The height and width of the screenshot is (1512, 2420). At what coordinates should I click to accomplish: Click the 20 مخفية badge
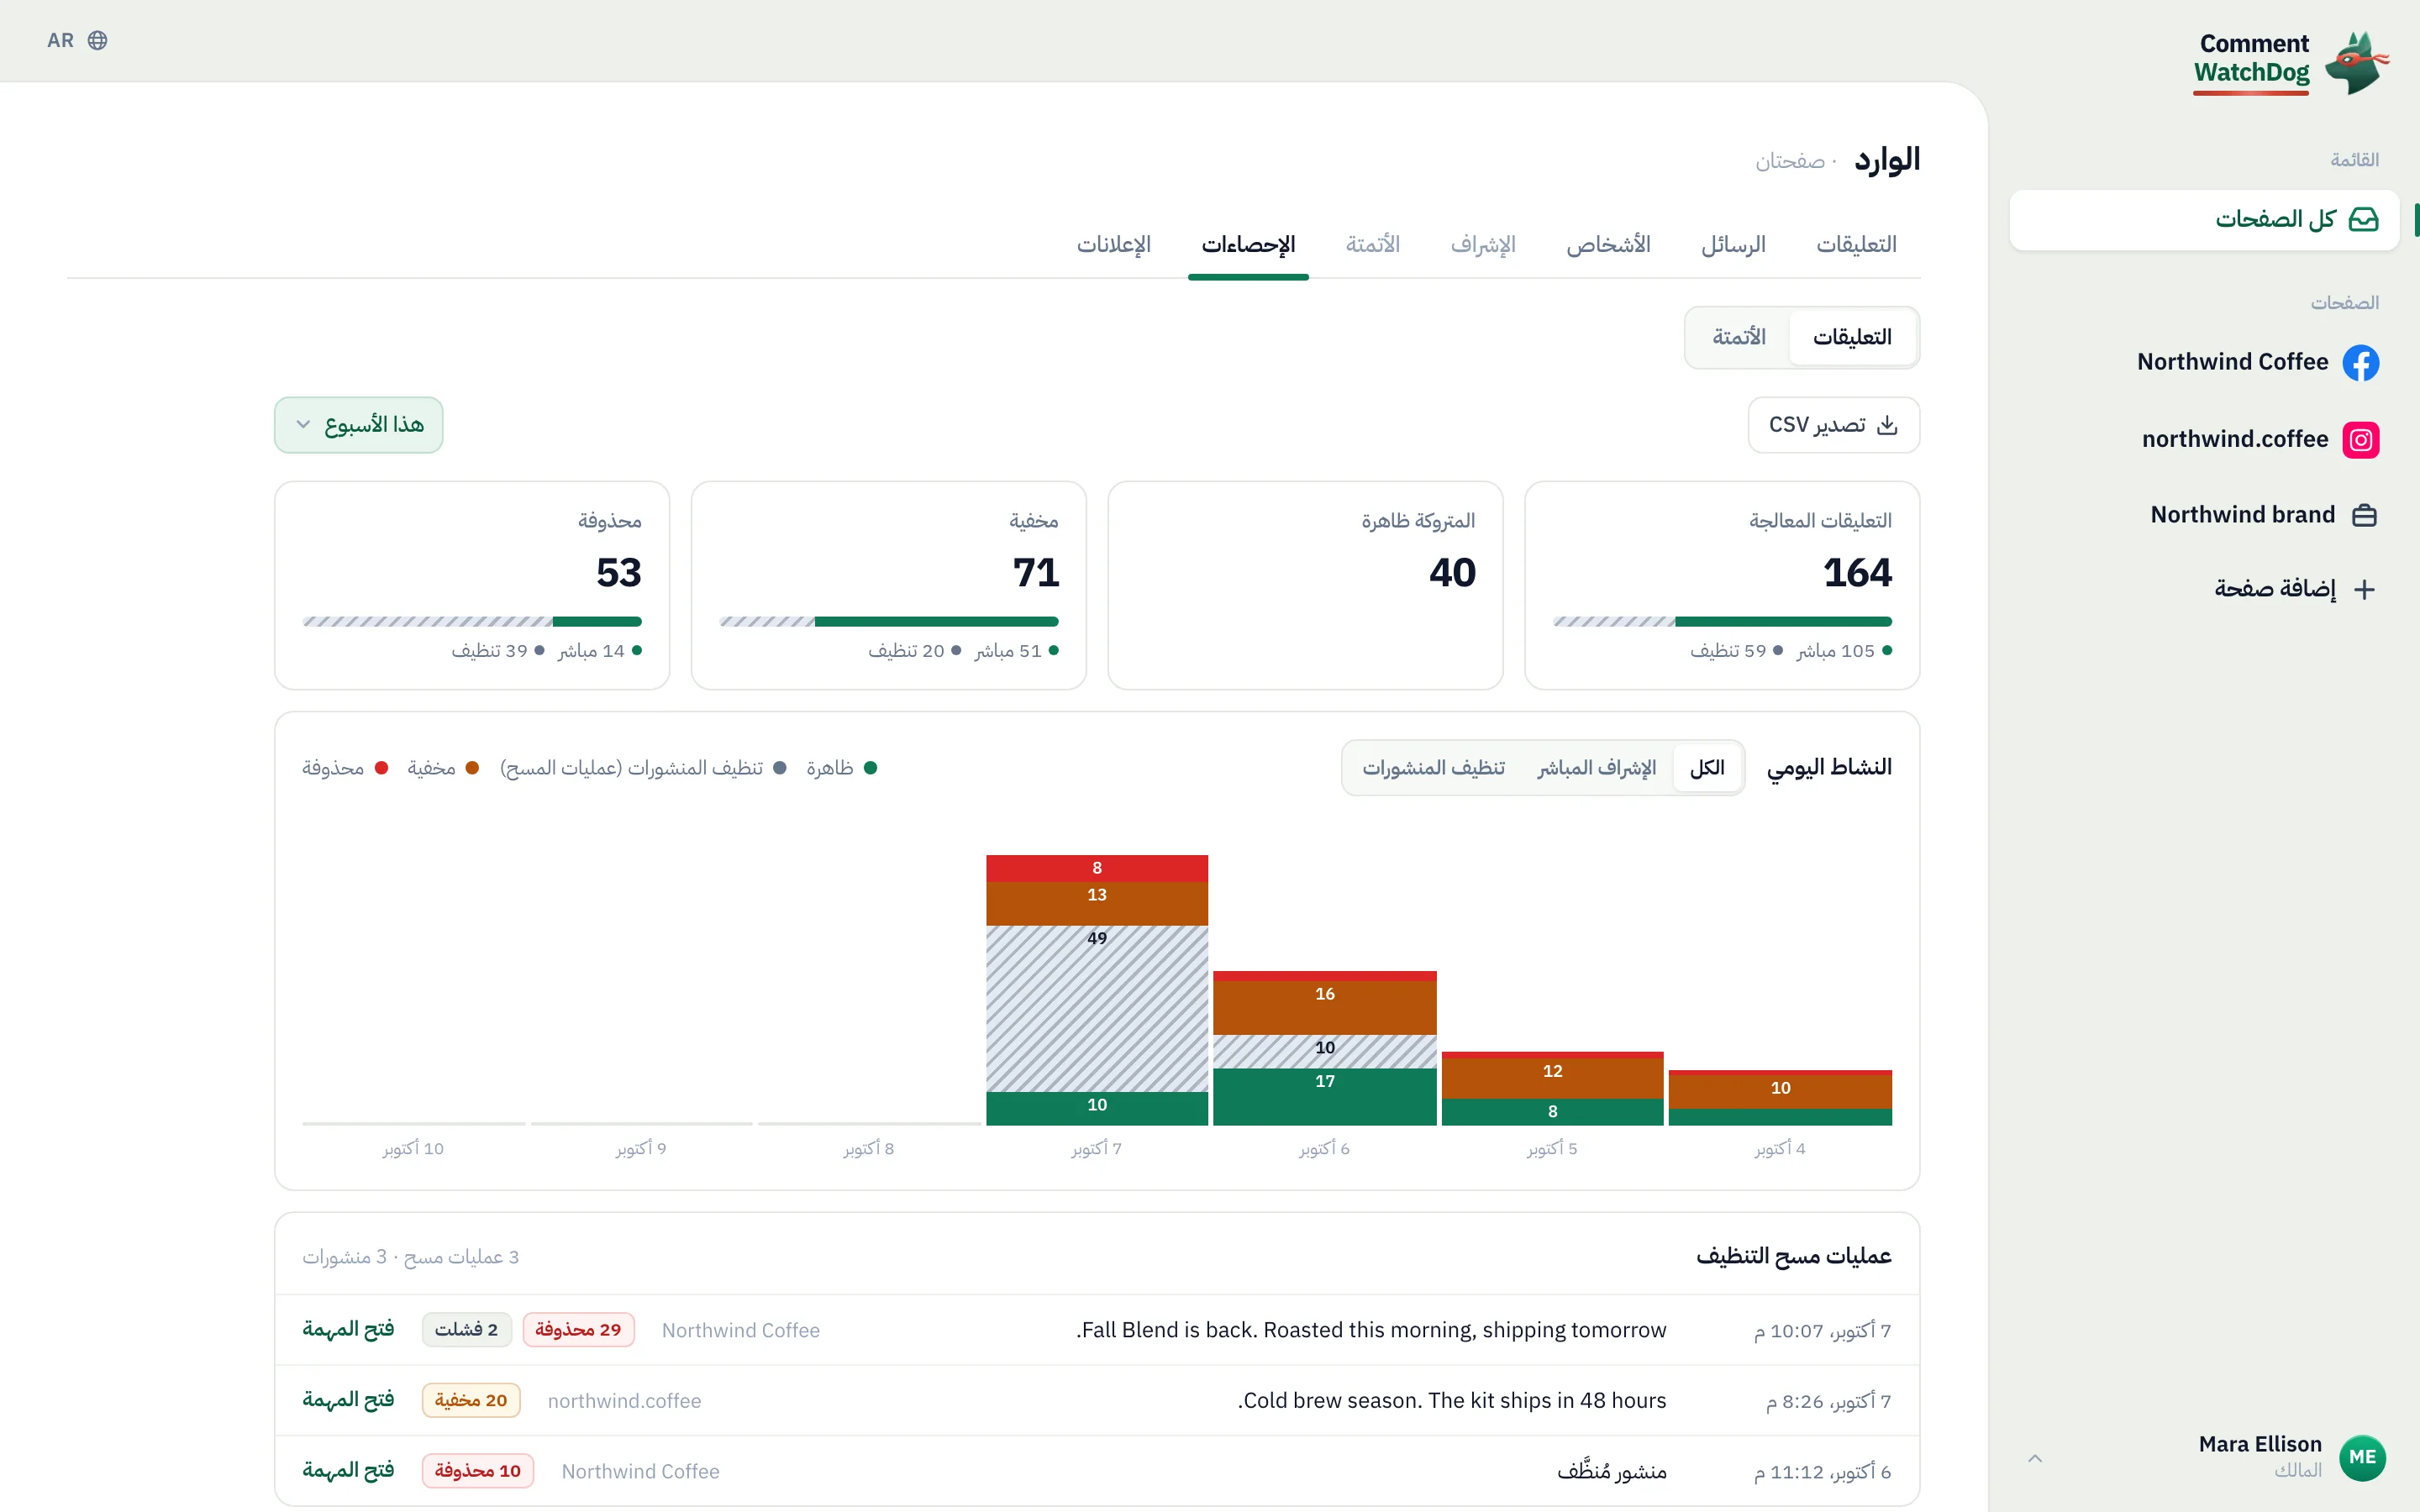[x=470, y=1400]
